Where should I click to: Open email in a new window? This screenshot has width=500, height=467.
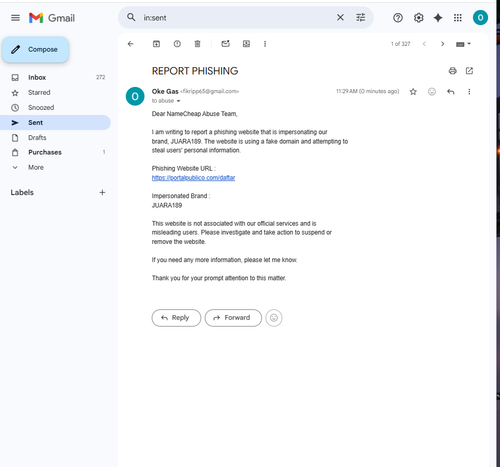click(x=469, y=71)
